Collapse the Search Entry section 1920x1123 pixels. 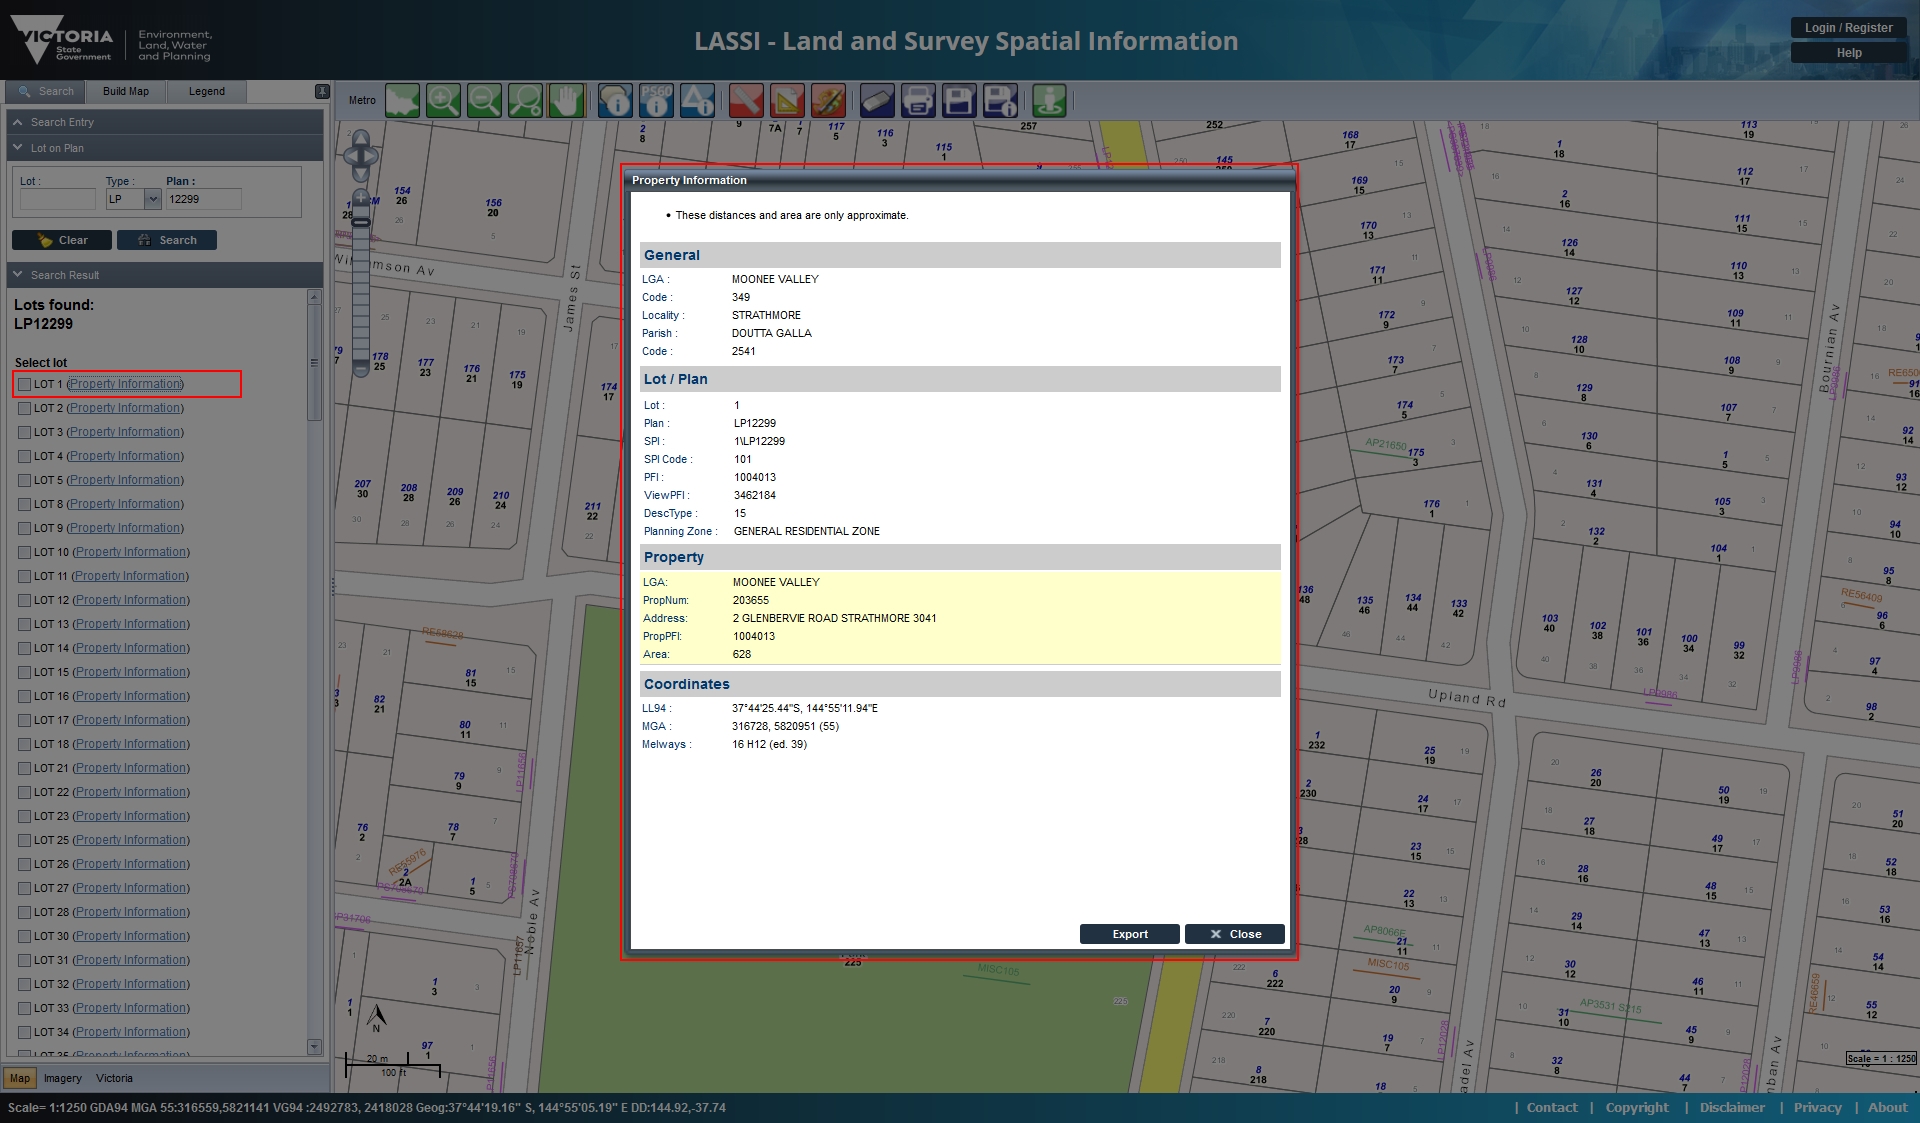point(164,122)
